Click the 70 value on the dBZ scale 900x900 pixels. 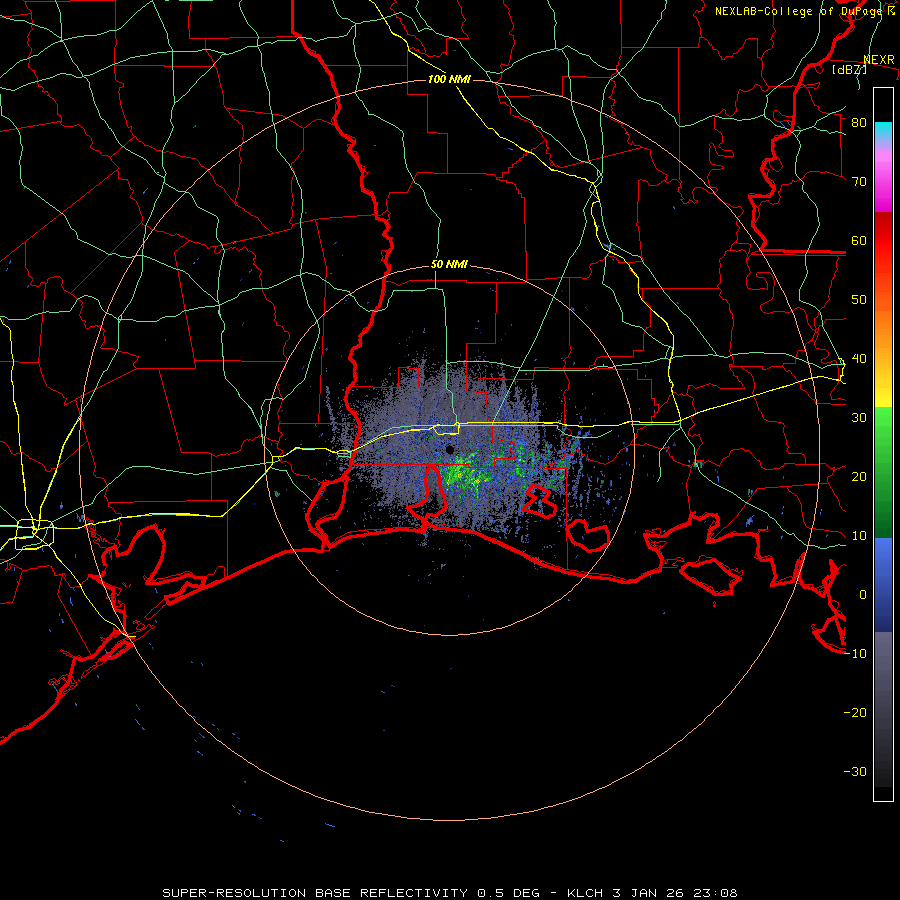coord(859,181)
